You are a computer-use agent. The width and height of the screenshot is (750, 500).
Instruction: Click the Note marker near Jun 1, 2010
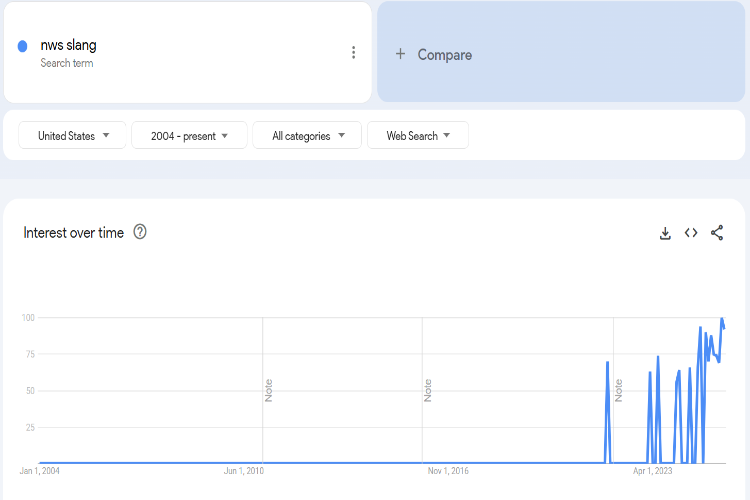(x=268, y=390)
